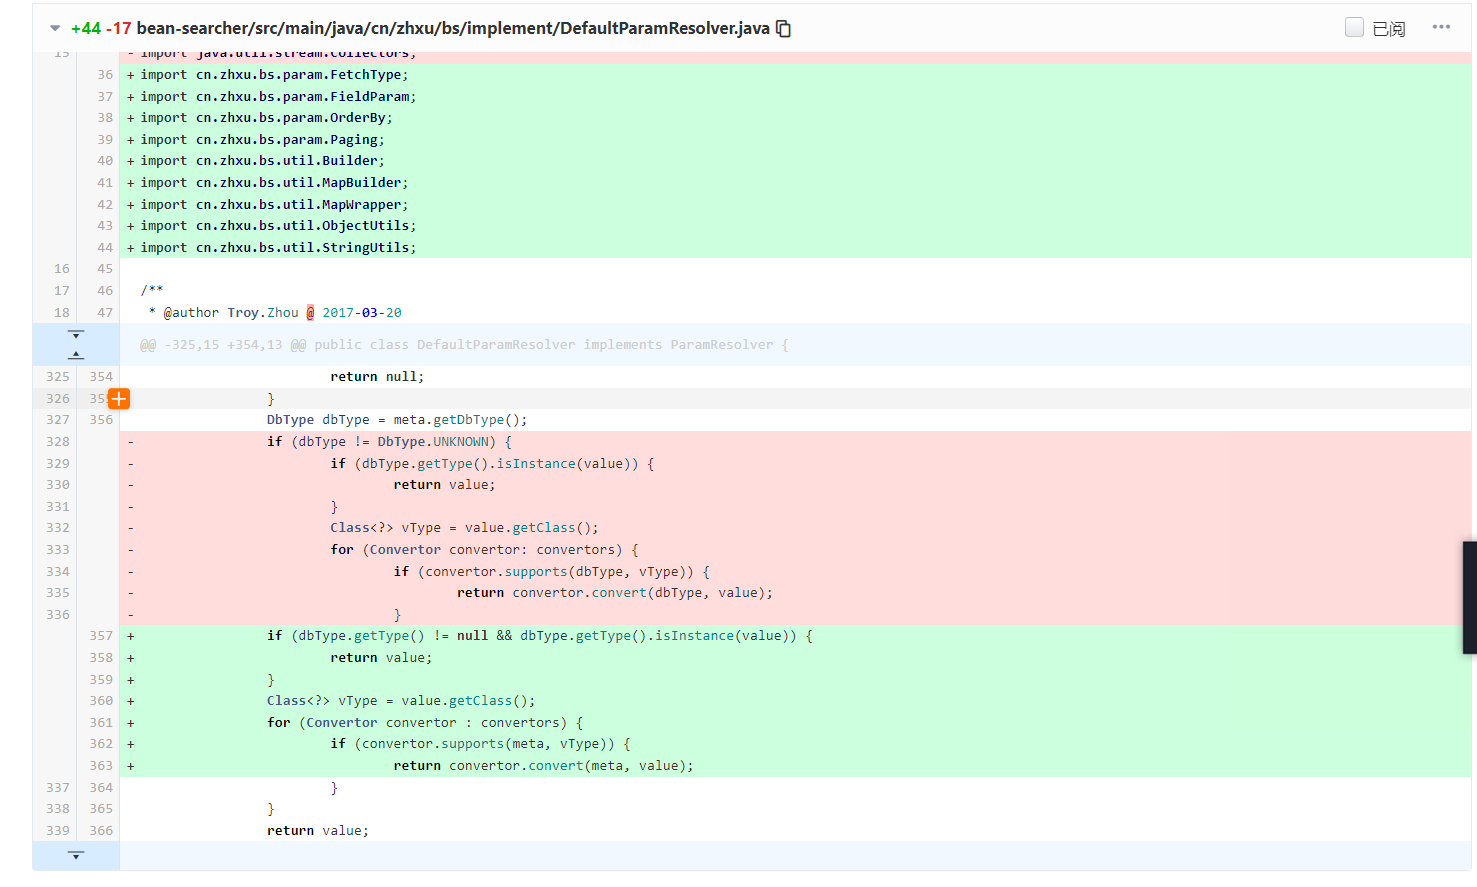Mark file as viewed with 已阅 checkbox
The height and width of the screenshot is (887, 1477).
tap(1354, 28)
